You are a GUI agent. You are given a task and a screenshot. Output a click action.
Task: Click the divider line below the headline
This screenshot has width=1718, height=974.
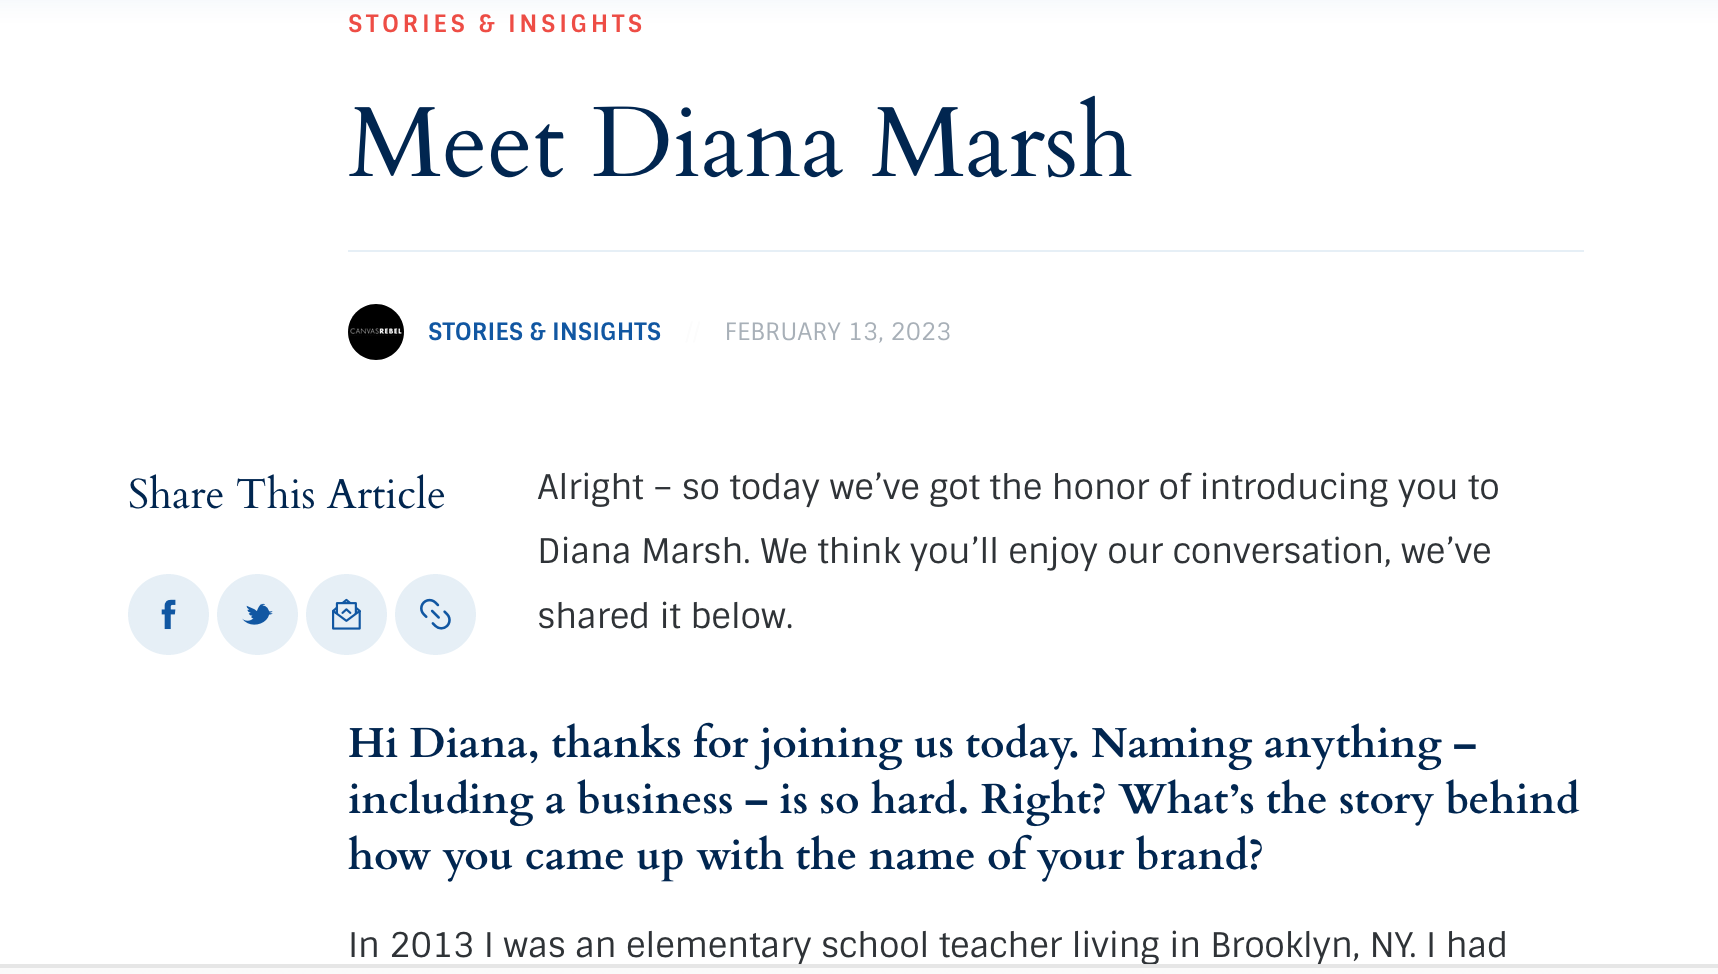click(x=965, y=251)
